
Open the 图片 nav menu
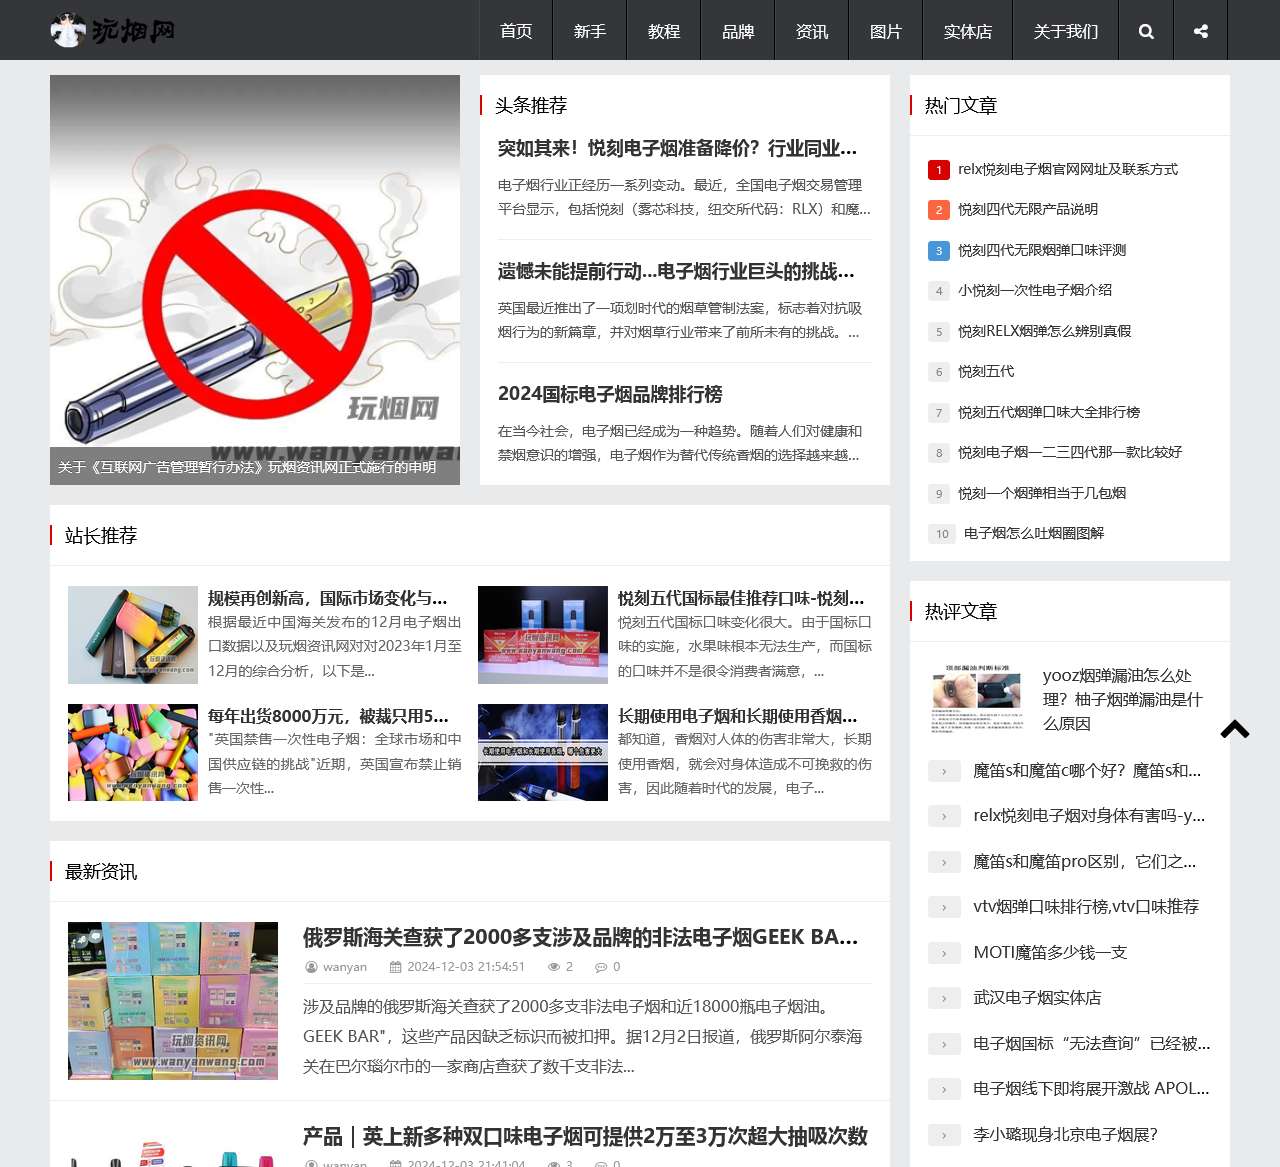(886, 31)
